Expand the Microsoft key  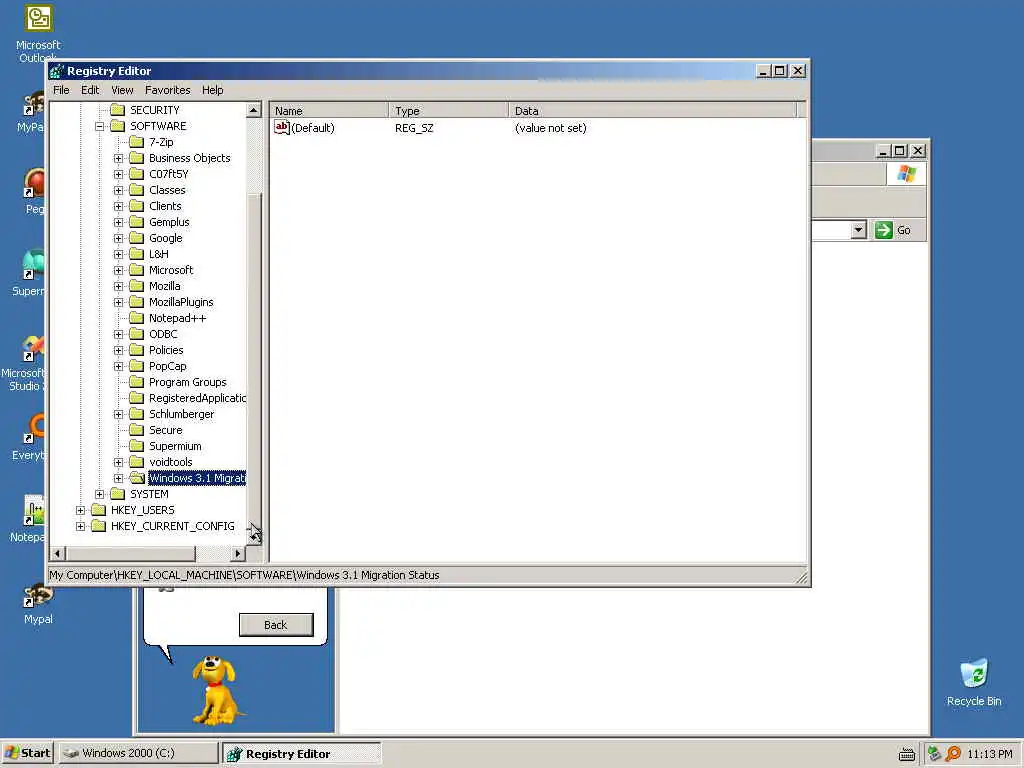coord(118,270)
